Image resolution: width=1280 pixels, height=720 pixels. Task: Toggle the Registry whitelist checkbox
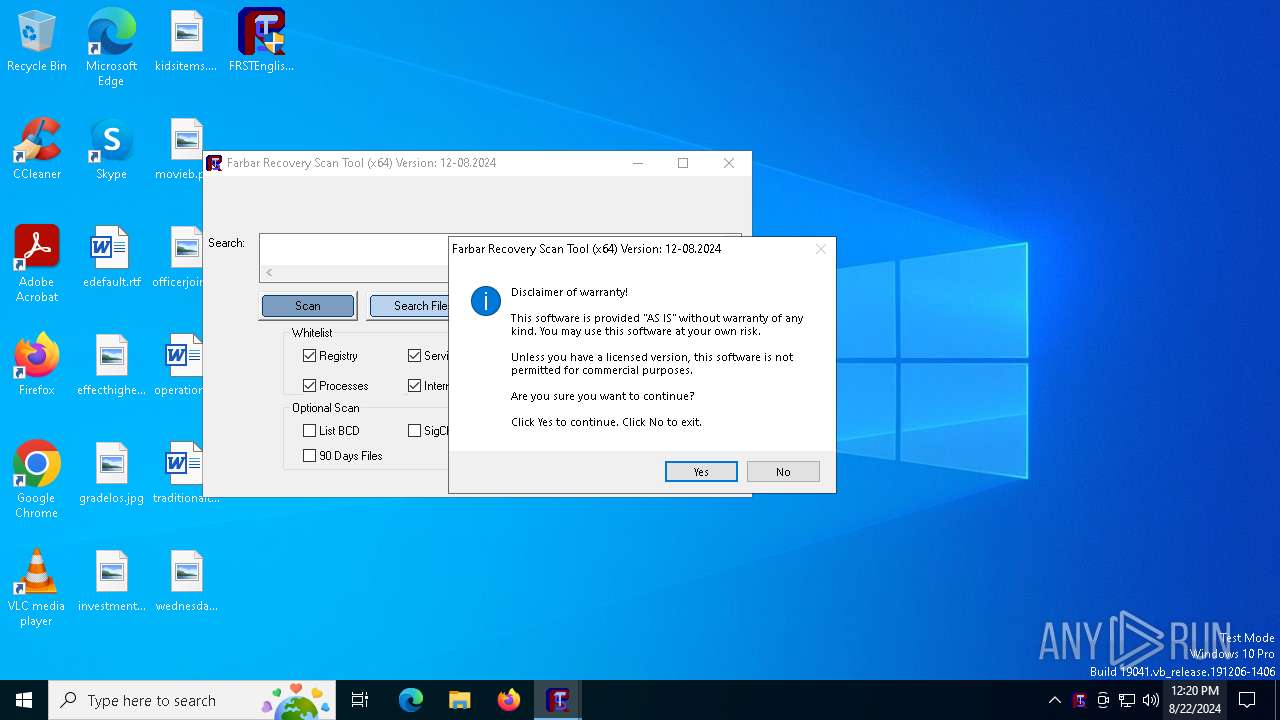310,356
